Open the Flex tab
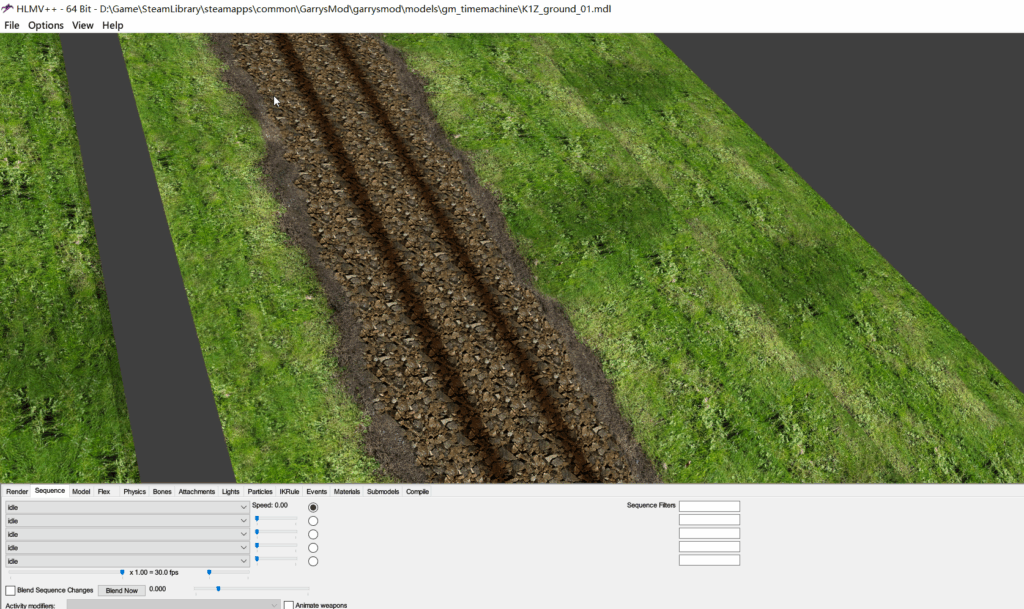Image resolution: width=1024 pixels, height=609 pixels. point(104,492)
